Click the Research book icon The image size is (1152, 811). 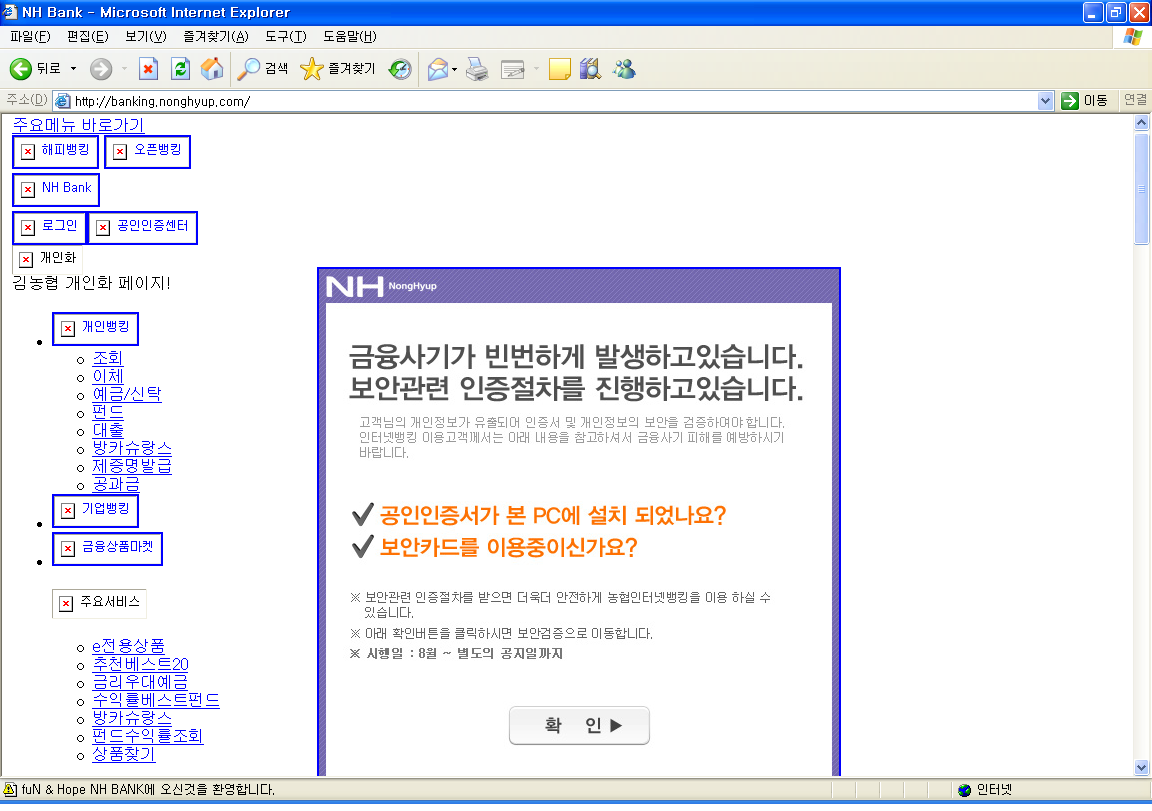pos(590,69)
